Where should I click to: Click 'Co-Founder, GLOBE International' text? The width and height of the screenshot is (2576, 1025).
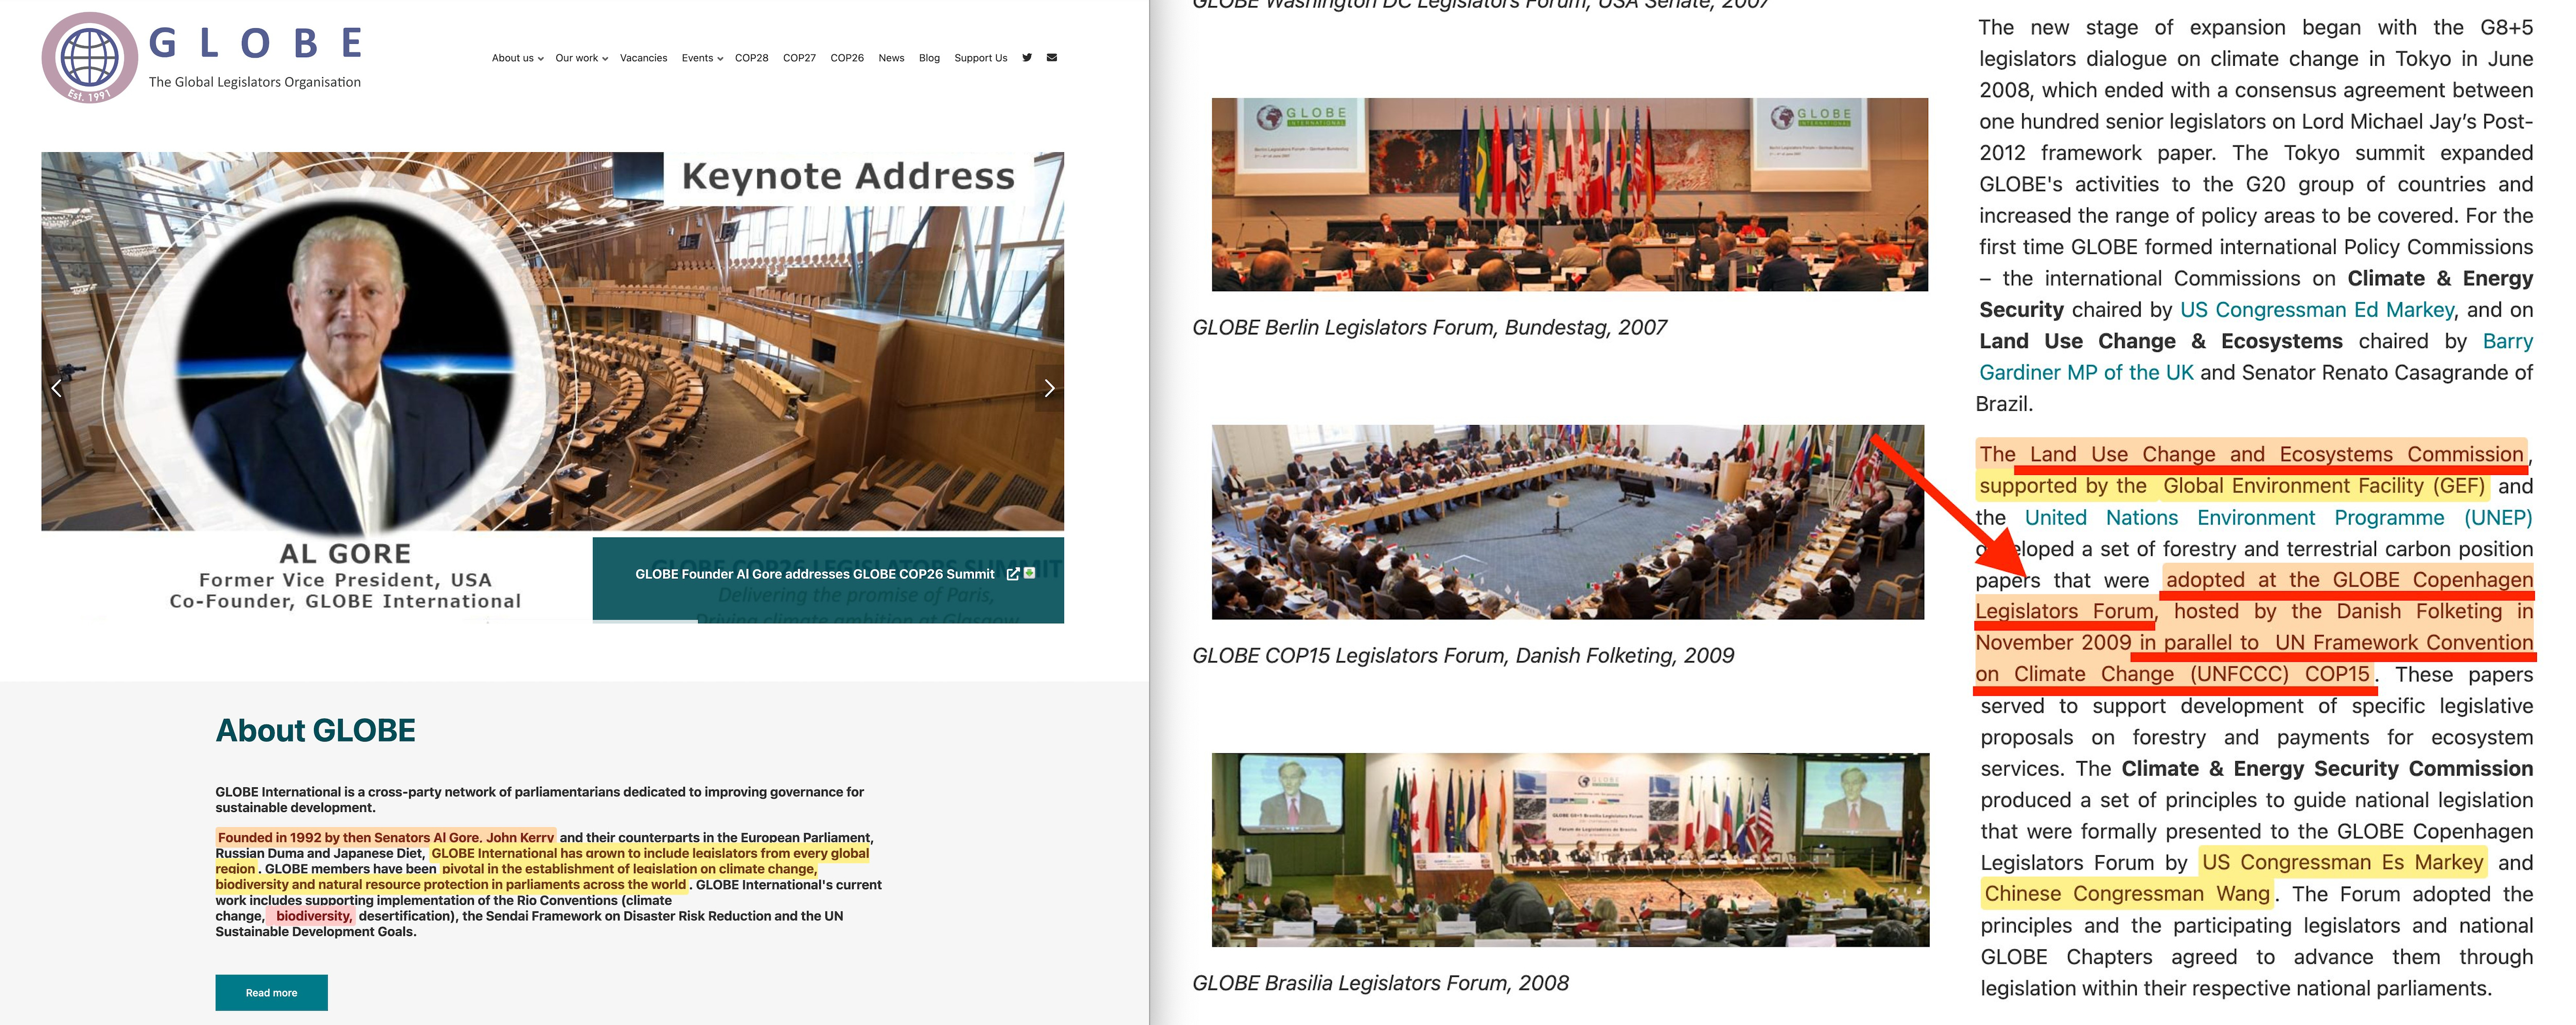point(345,601)
